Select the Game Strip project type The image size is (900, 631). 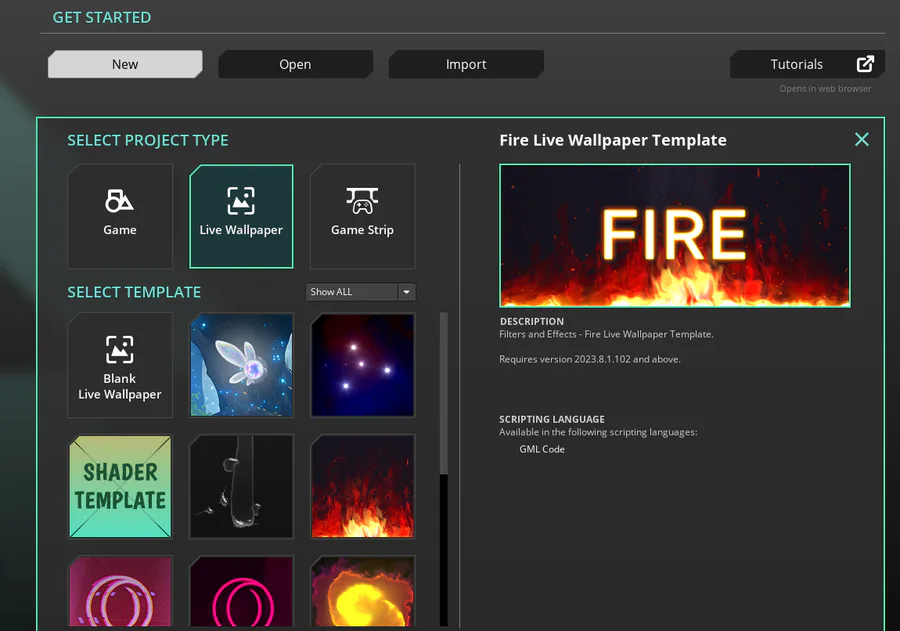tap(362, 216)
